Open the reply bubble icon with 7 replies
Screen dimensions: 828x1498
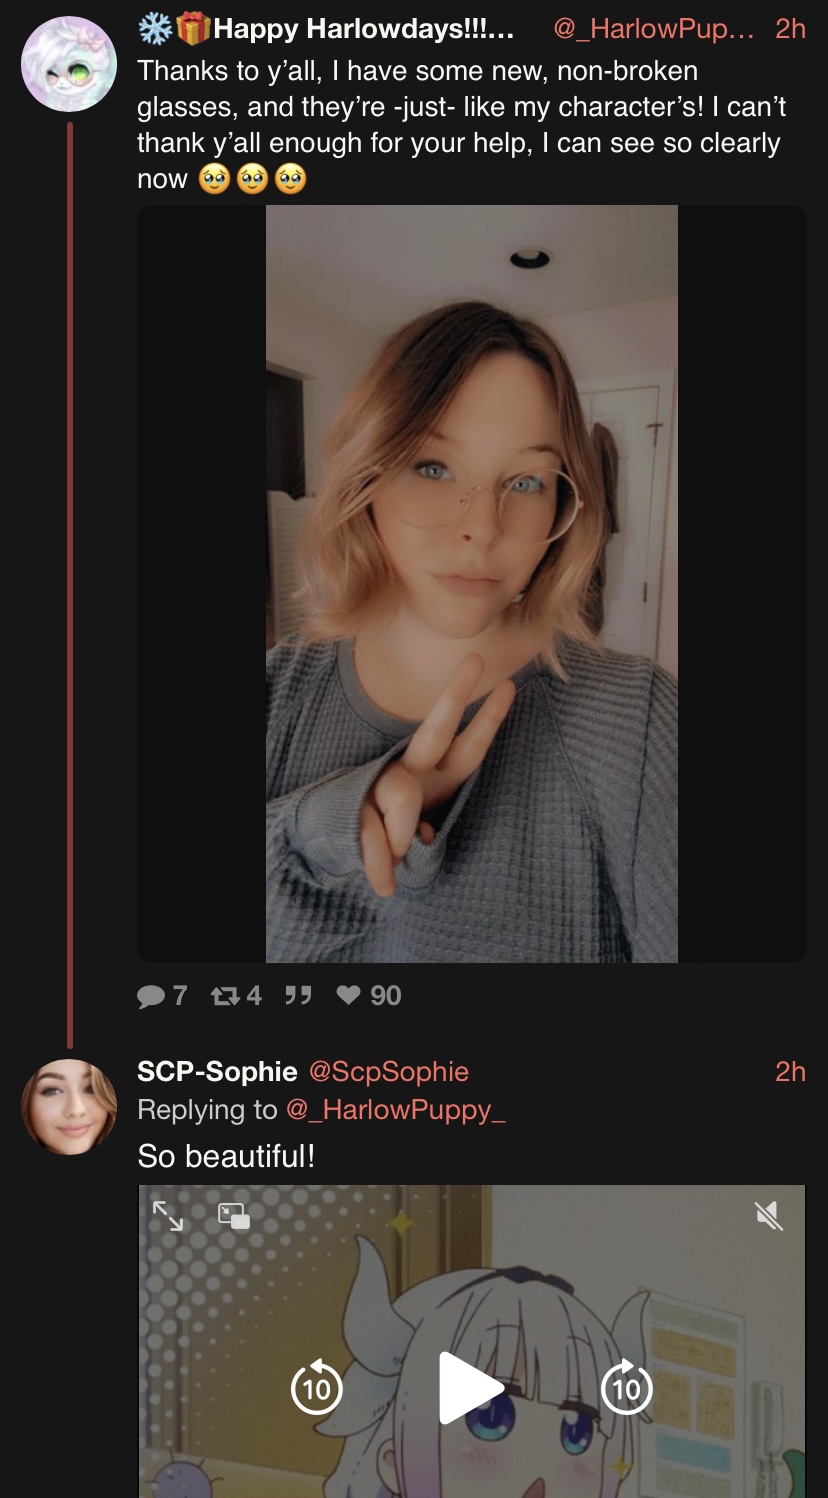click(x=151, y=996)
